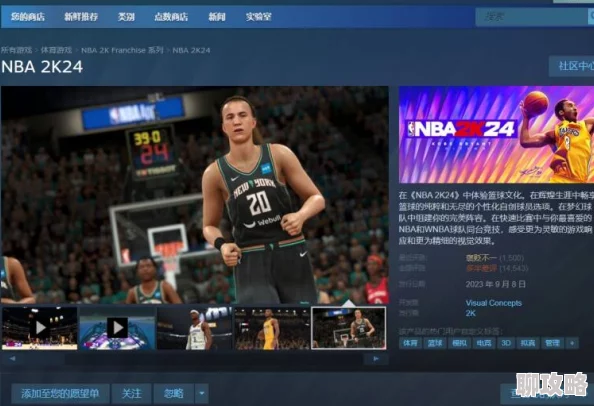594x406 pixels.
Task: Select the 体育 tag
Action: pos(410,343)
